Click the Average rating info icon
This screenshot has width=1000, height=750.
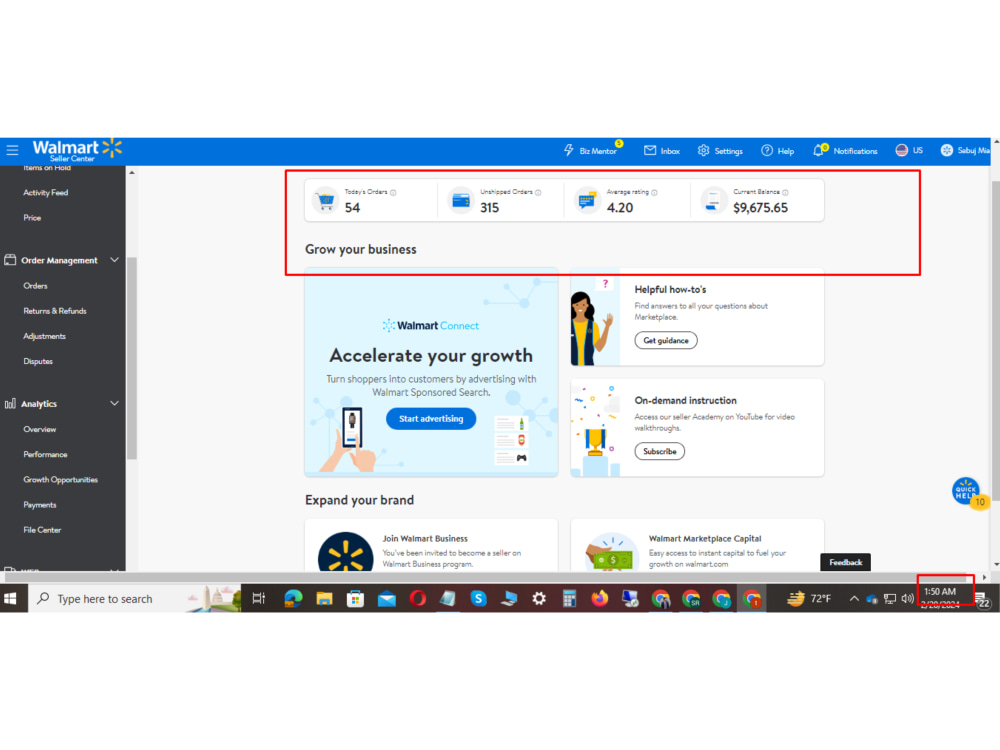pos(654,193)
